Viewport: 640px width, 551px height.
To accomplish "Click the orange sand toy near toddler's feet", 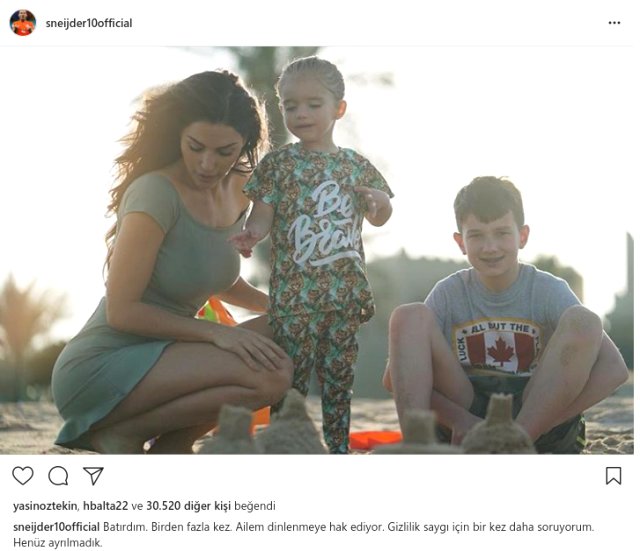I will coord(375,439).
